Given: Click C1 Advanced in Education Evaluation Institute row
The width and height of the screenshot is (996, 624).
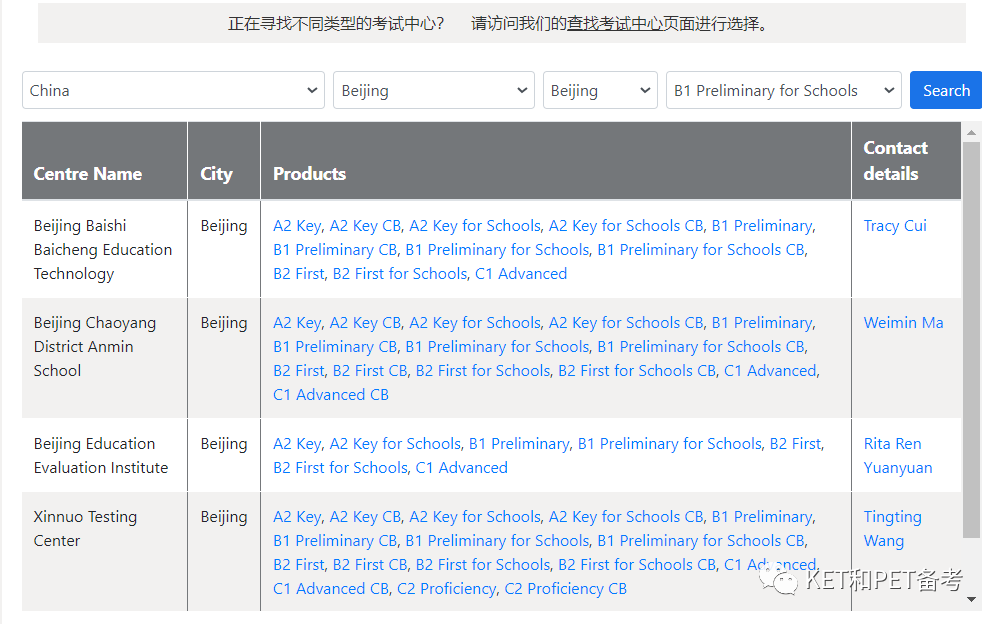Looking at the screenshot, I should tap(461, 468).
